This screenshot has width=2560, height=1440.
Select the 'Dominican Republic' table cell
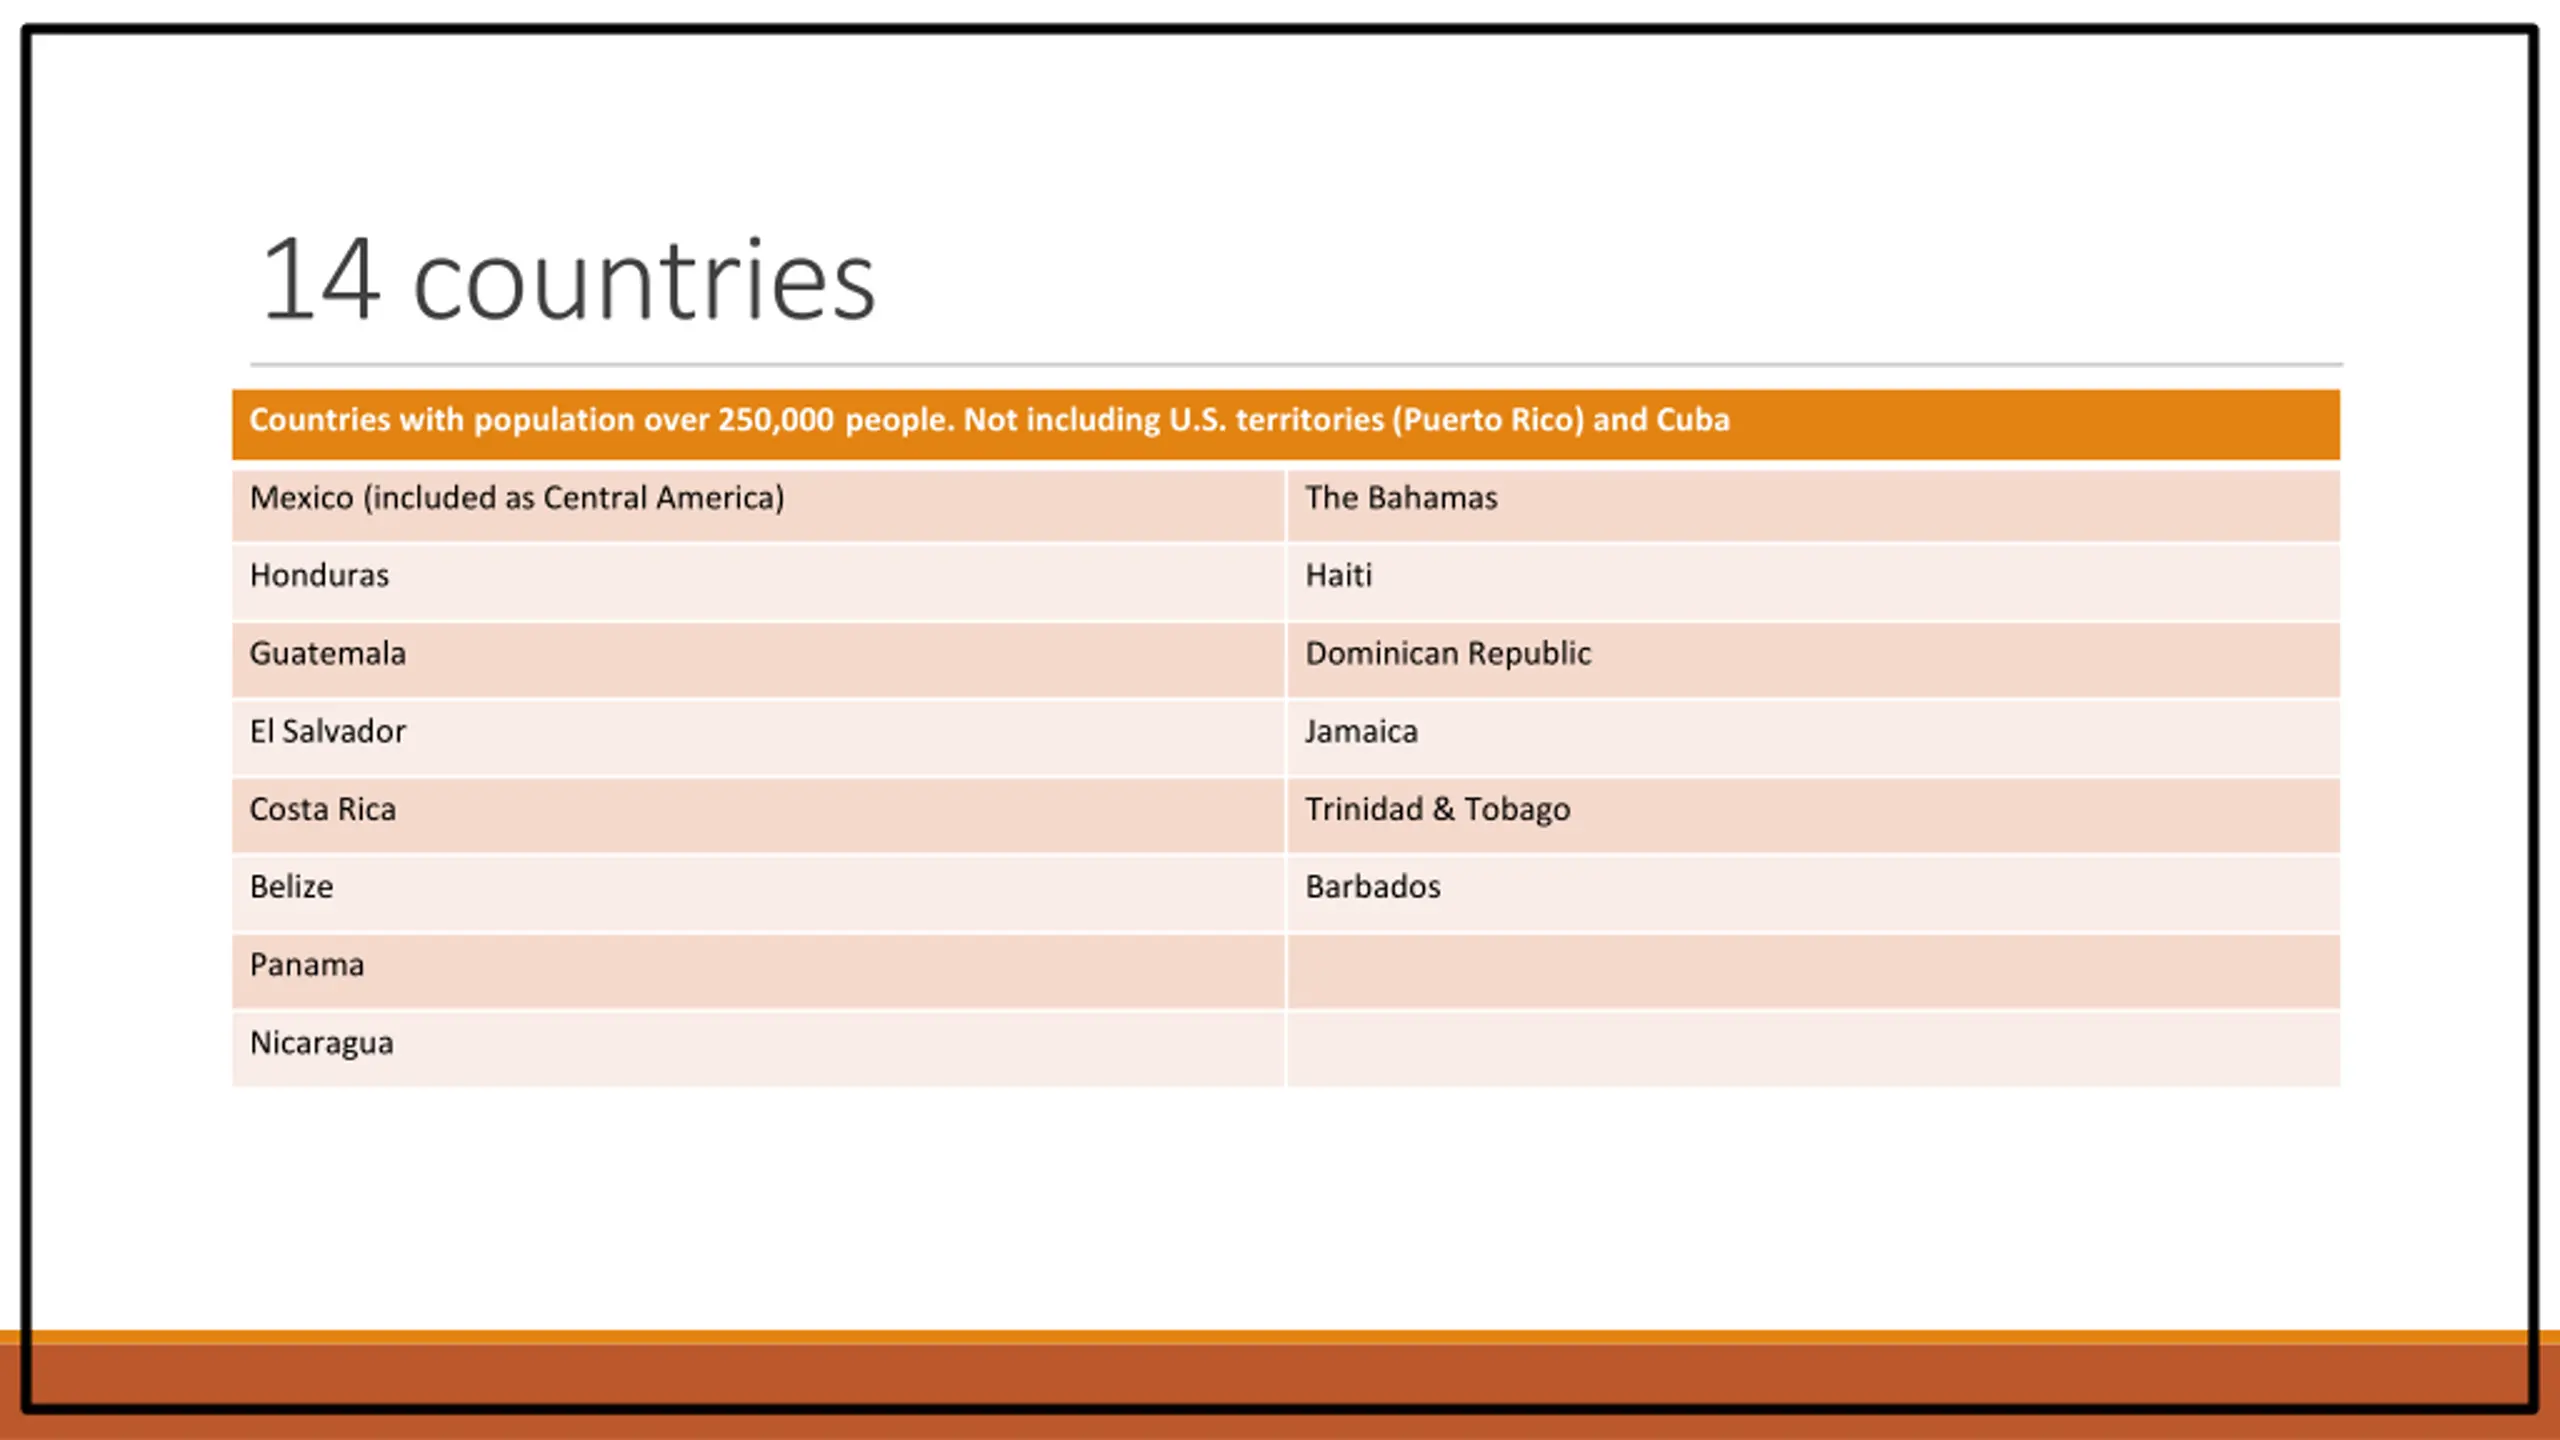click(x=1814, y=660)
